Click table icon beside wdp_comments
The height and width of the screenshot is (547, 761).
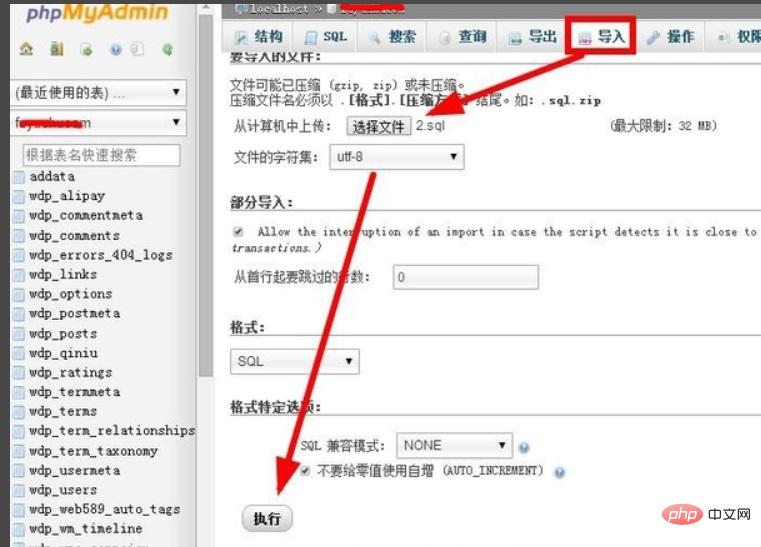[x=19, y=236]
